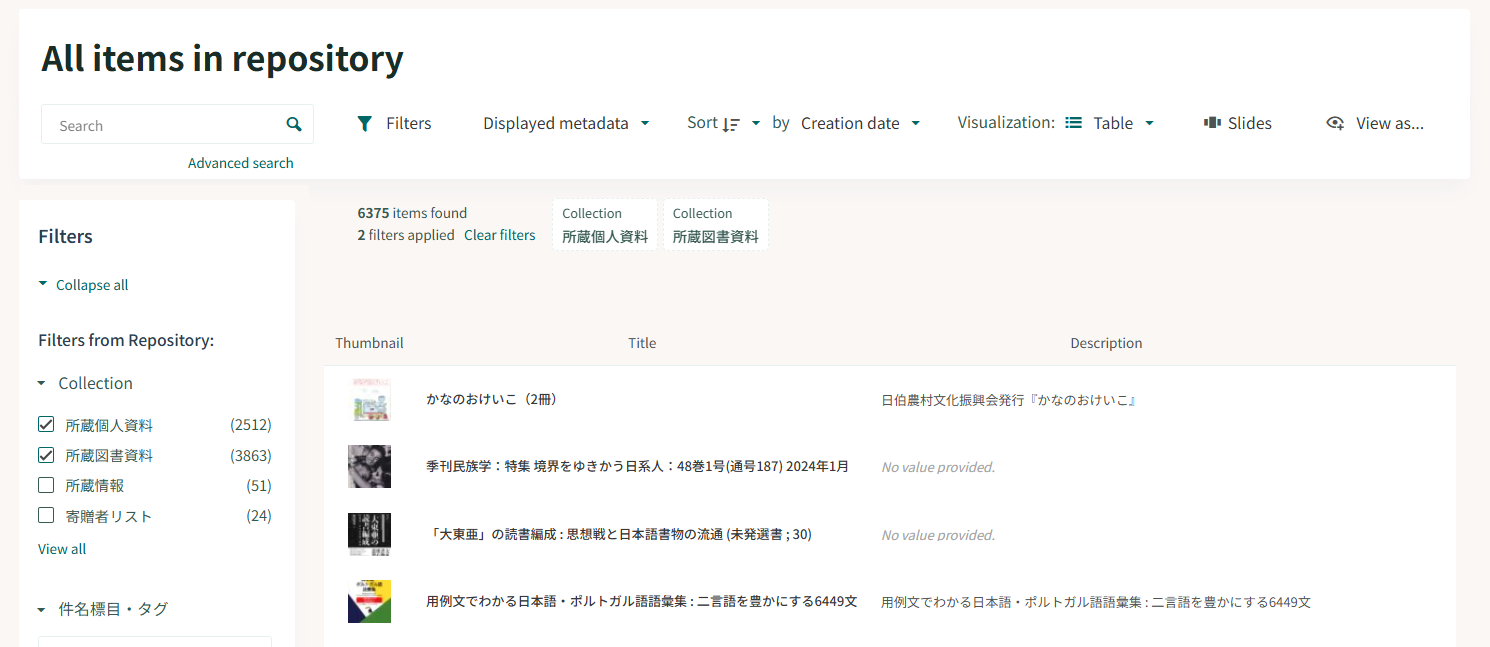Open the Creation date sort dropdown
Screen dimensions: 1490x647
(860, 123)
